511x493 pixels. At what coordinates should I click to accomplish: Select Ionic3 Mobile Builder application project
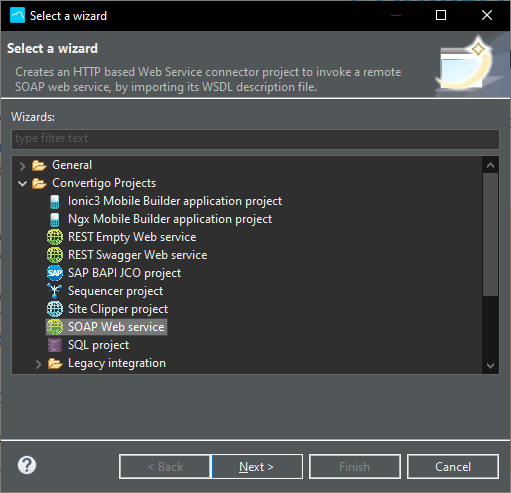[175, 201]
